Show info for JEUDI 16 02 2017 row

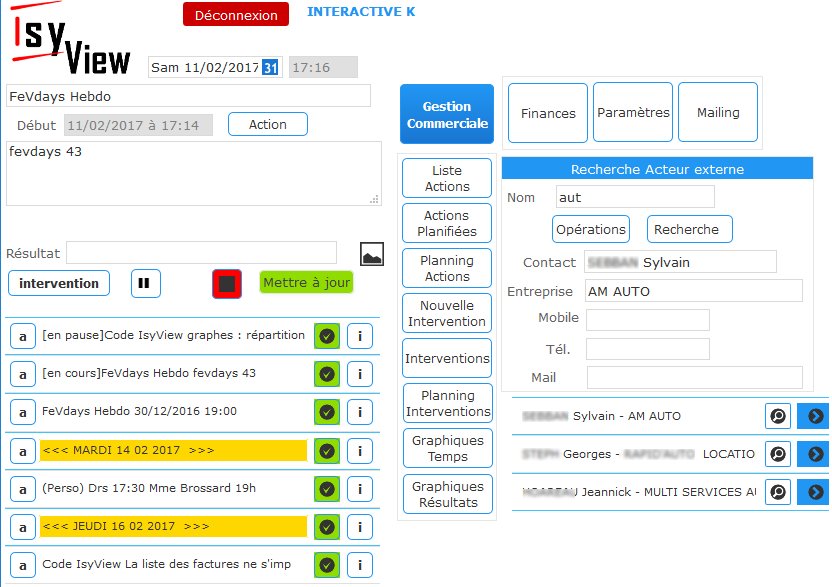[360, 527]
